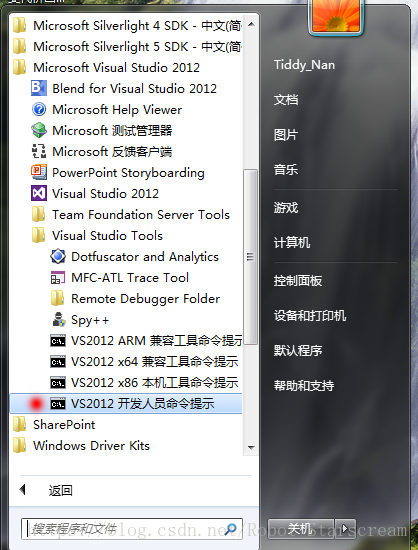The height and width of the screenshot is (550, 418).
Task: Click scrollbar up arrow in programs list
Action: [251, 24]
